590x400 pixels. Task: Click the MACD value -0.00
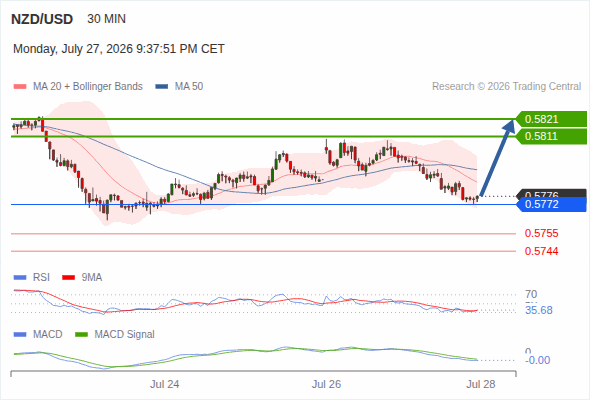point(538,360)
